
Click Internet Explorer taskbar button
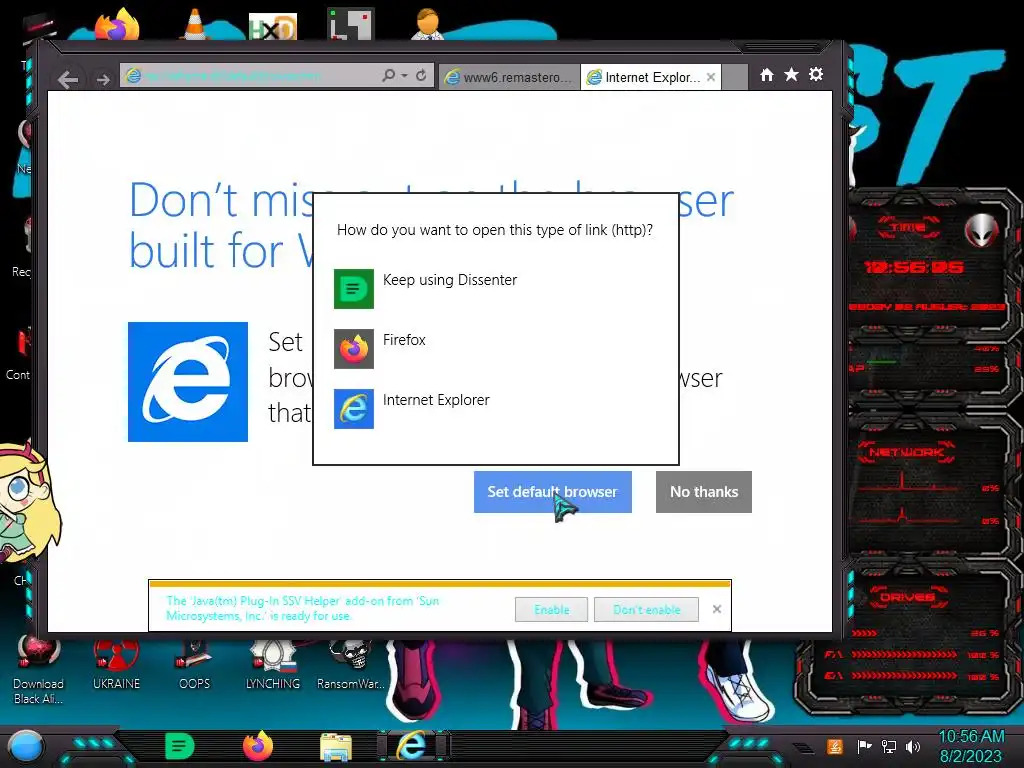point(413,746)
